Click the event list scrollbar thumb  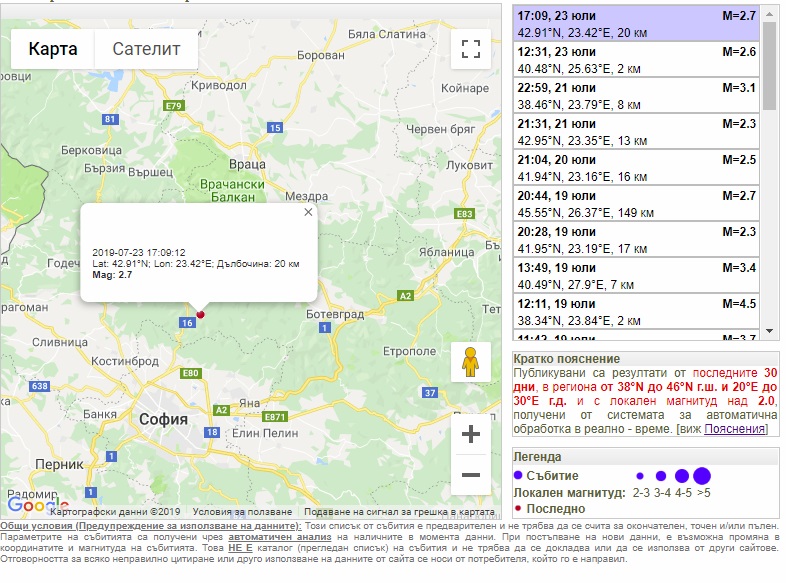769,65
